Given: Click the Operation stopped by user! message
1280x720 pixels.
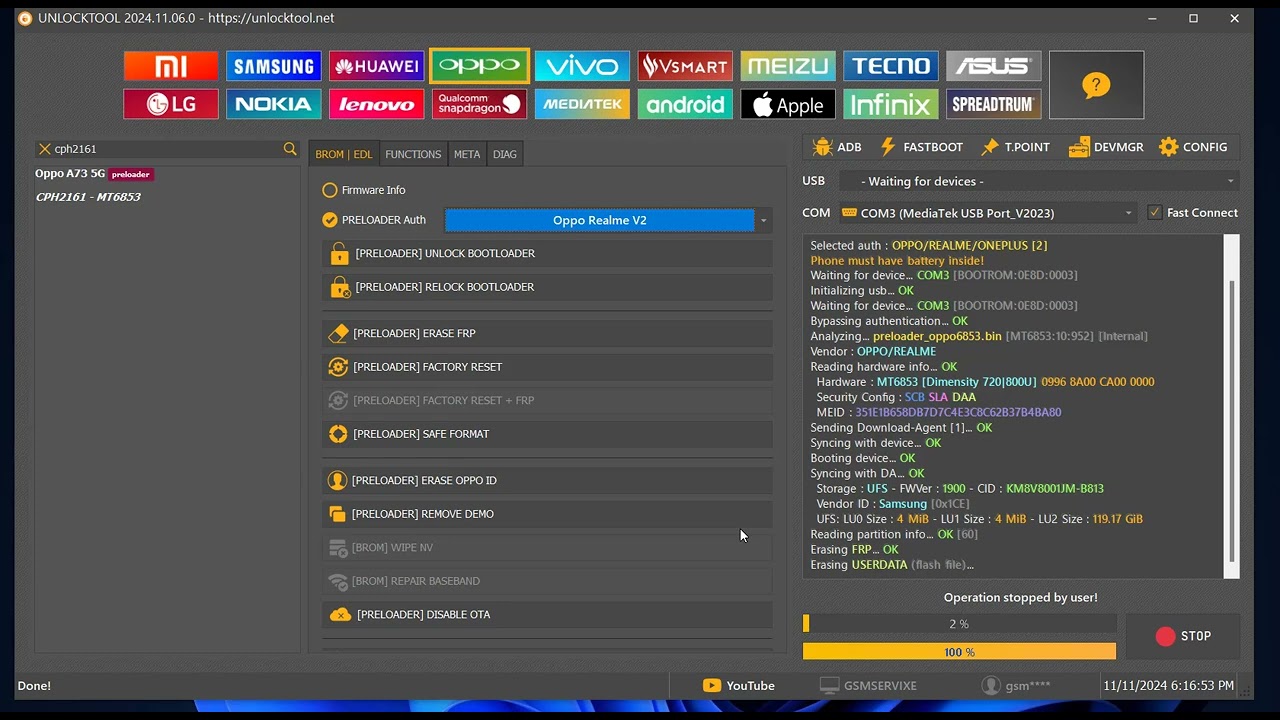Looking at the screenshot, I should point(1021,598).
